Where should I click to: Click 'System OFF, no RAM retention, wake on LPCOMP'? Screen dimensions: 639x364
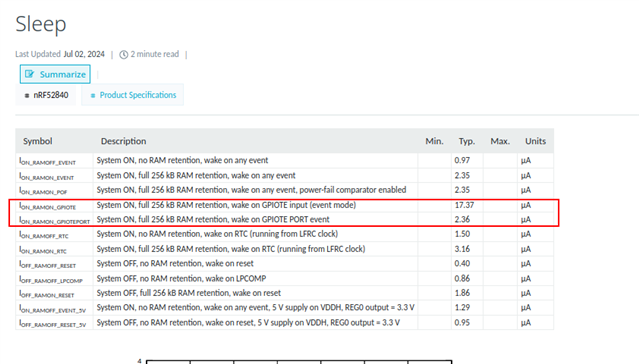tap(181, 278)
